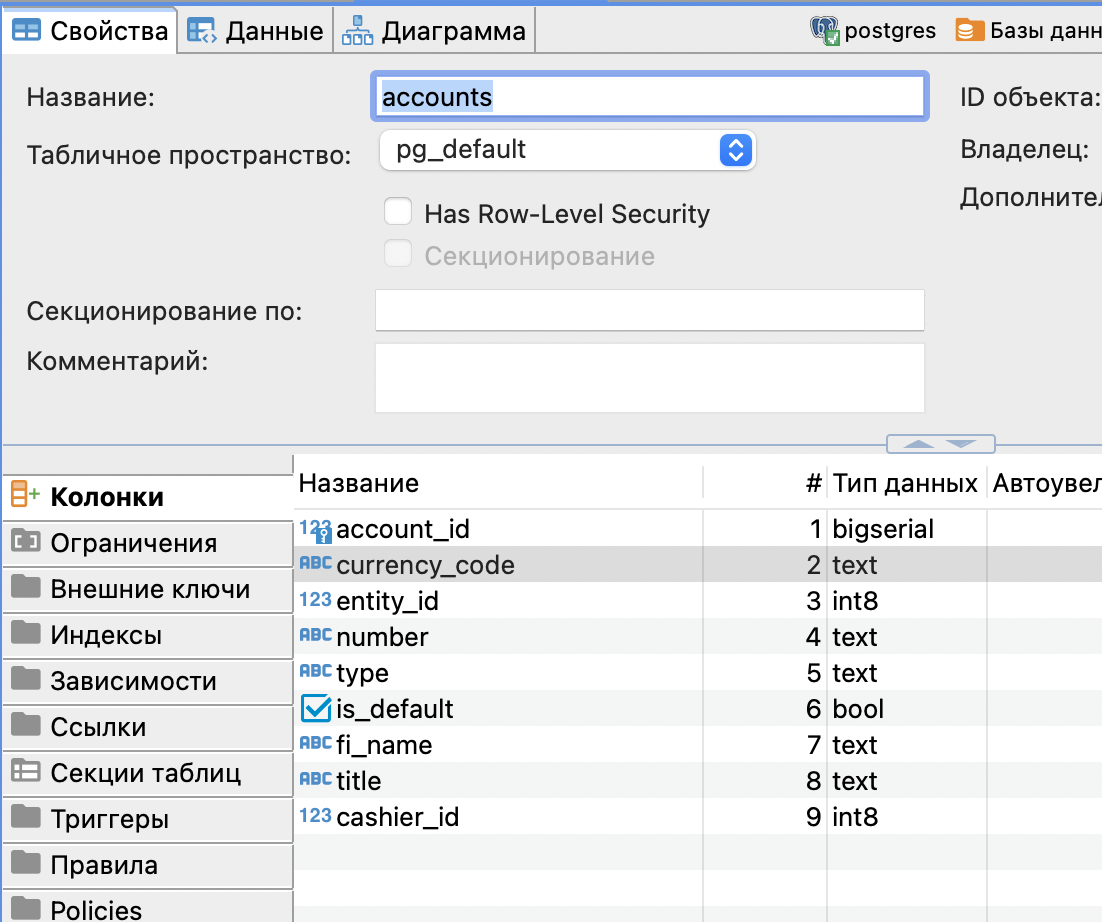
Task: Switch to the Диаграмма tab
Action: [435, 31]
